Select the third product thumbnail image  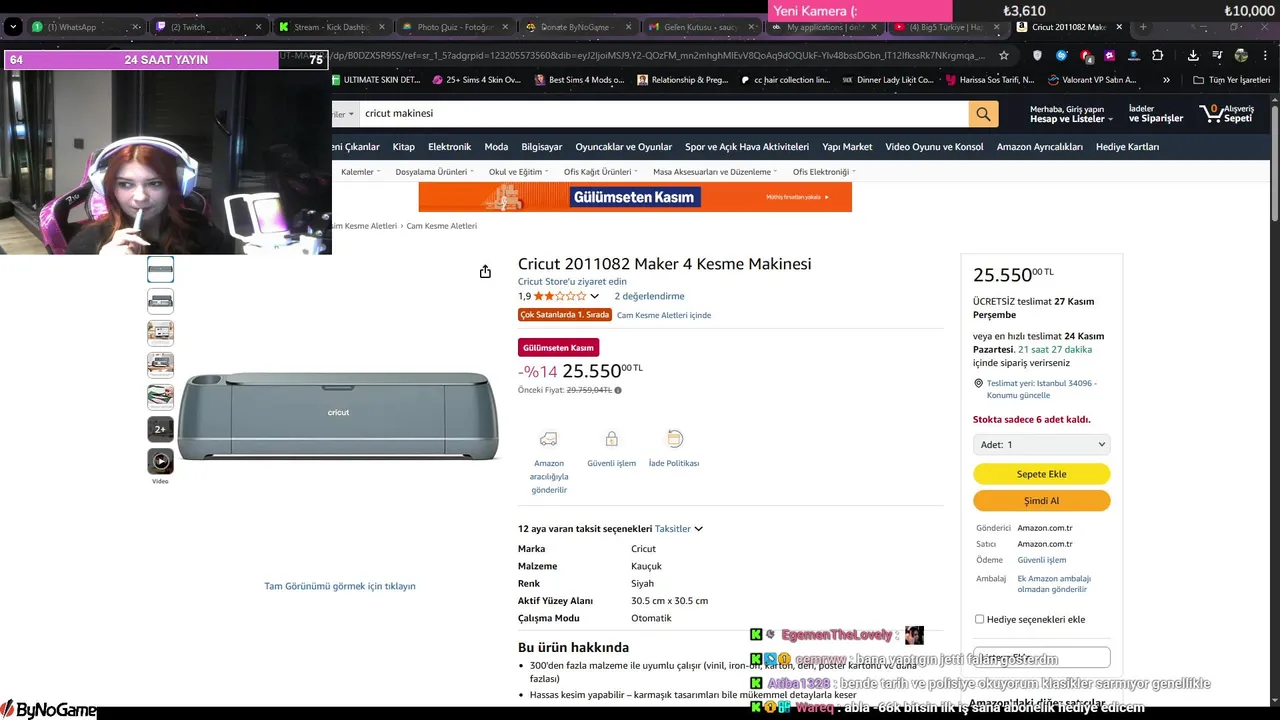[160, 333]
